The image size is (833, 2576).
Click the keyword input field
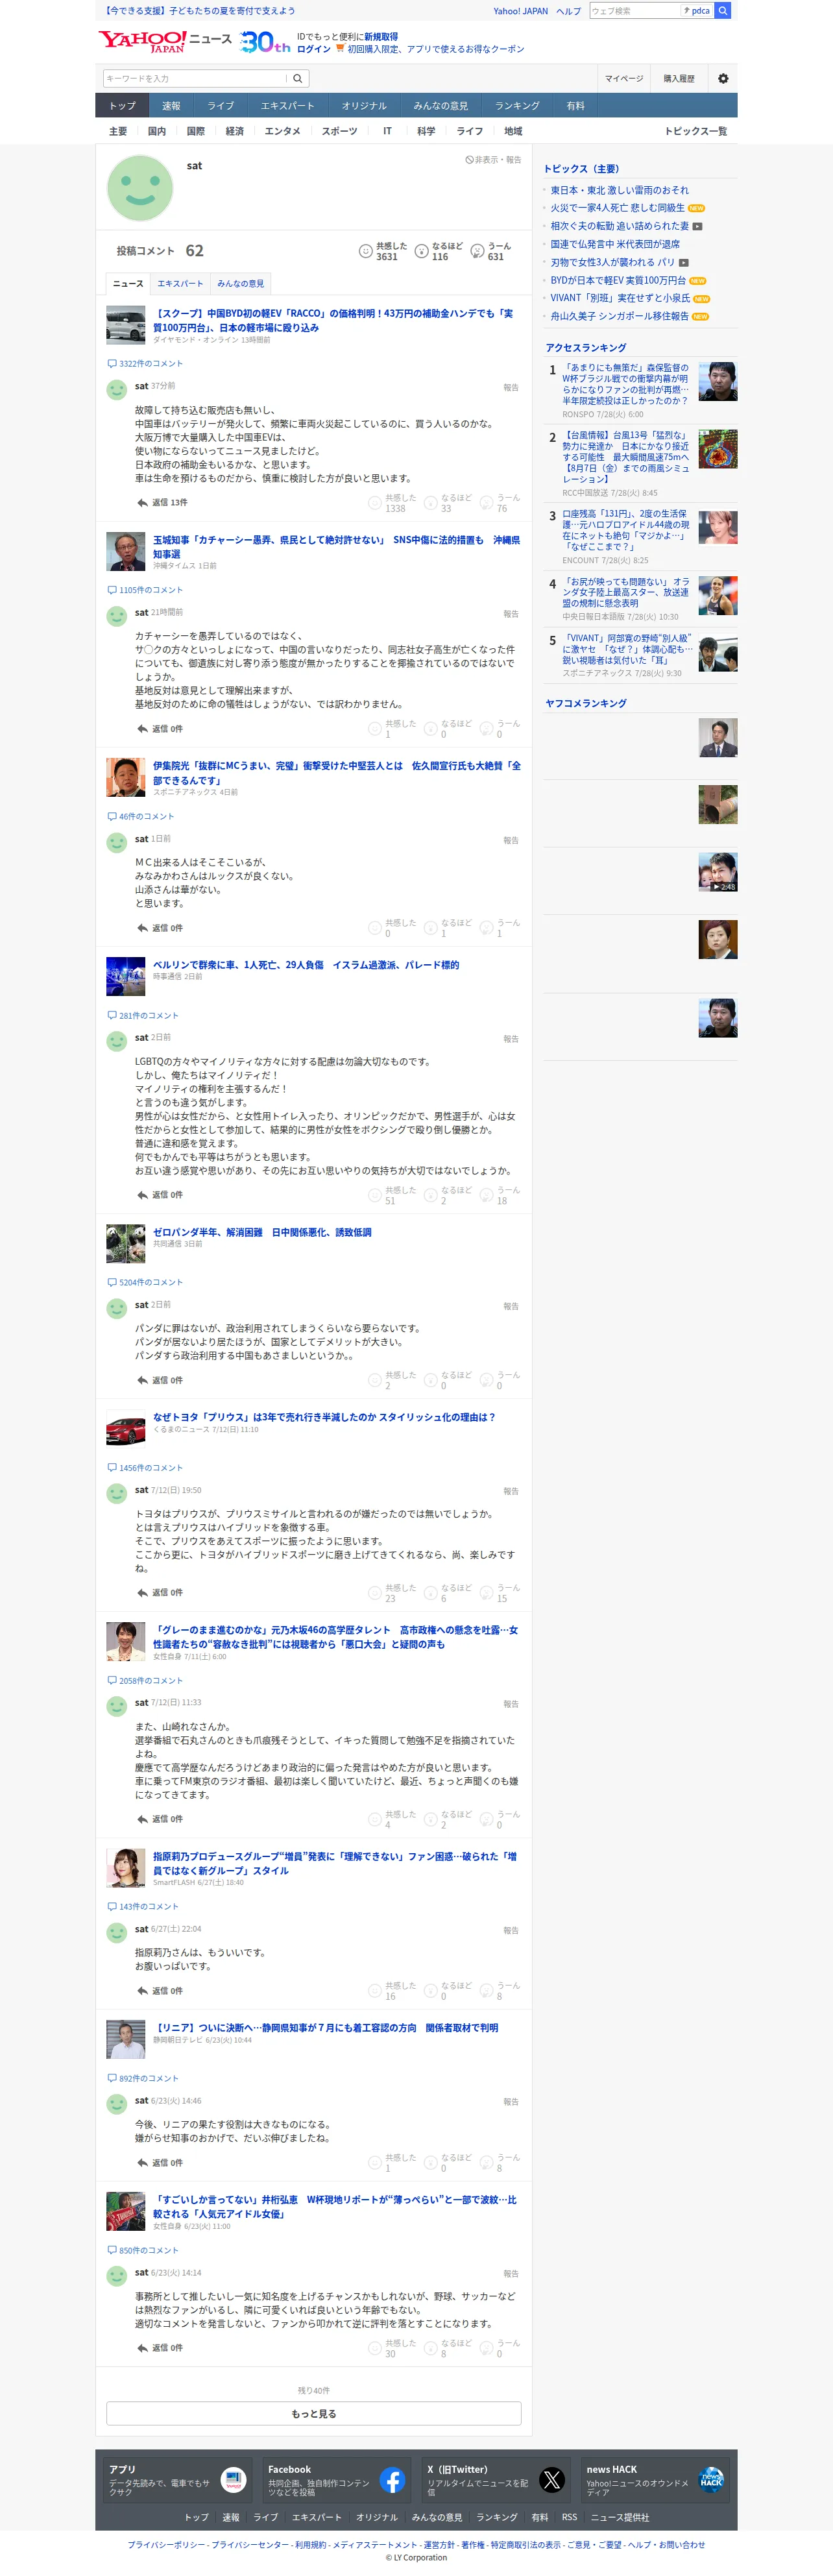pos(195,78)
